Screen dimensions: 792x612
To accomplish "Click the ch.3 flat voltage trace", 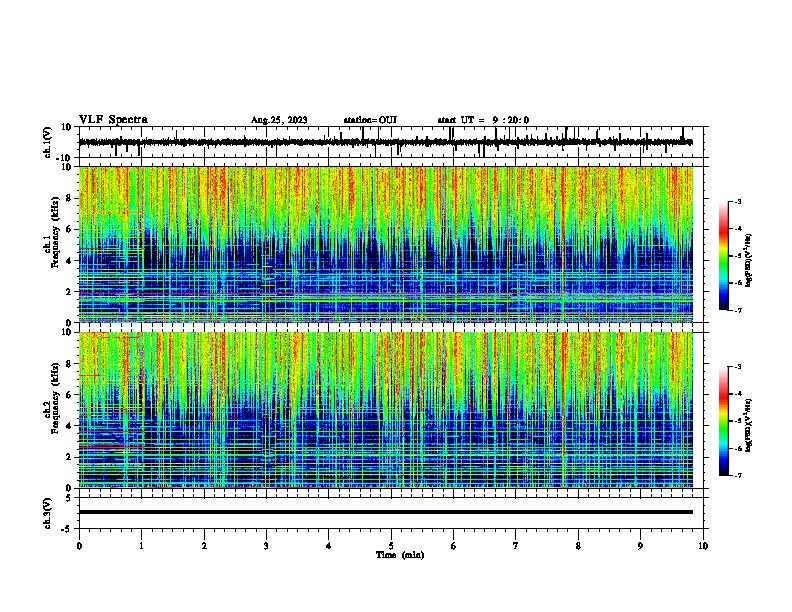I will 386,512.
